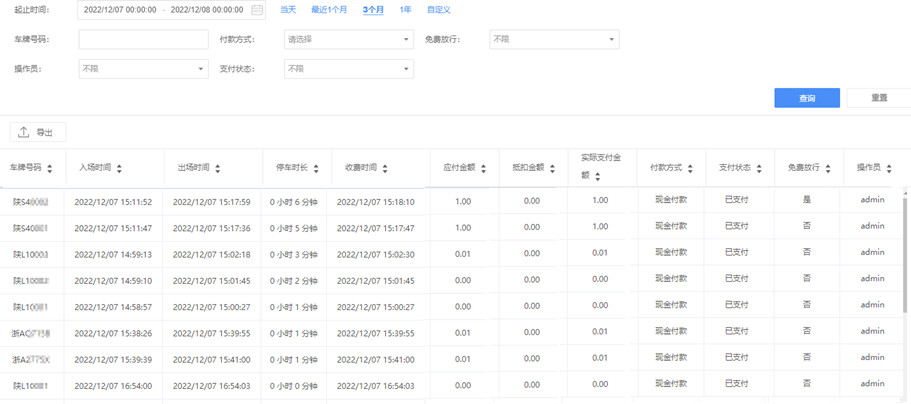Click entry time 2022/12/07 15:38:26

(113, 333)
